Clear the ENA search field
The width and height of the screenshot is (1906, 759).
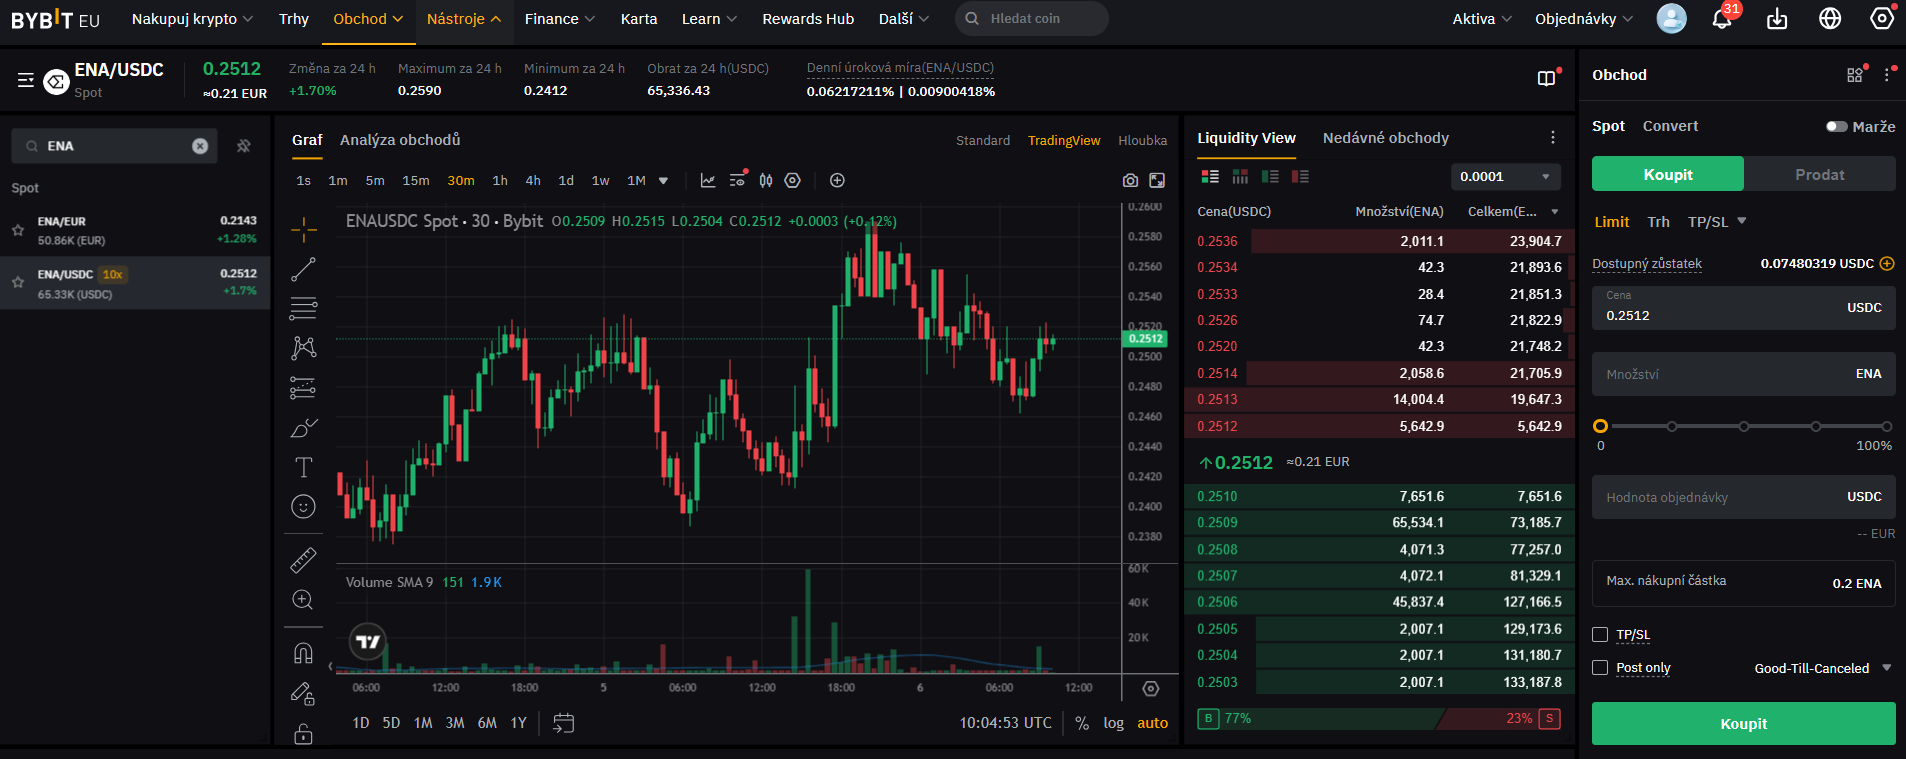[x=200, y=146]
